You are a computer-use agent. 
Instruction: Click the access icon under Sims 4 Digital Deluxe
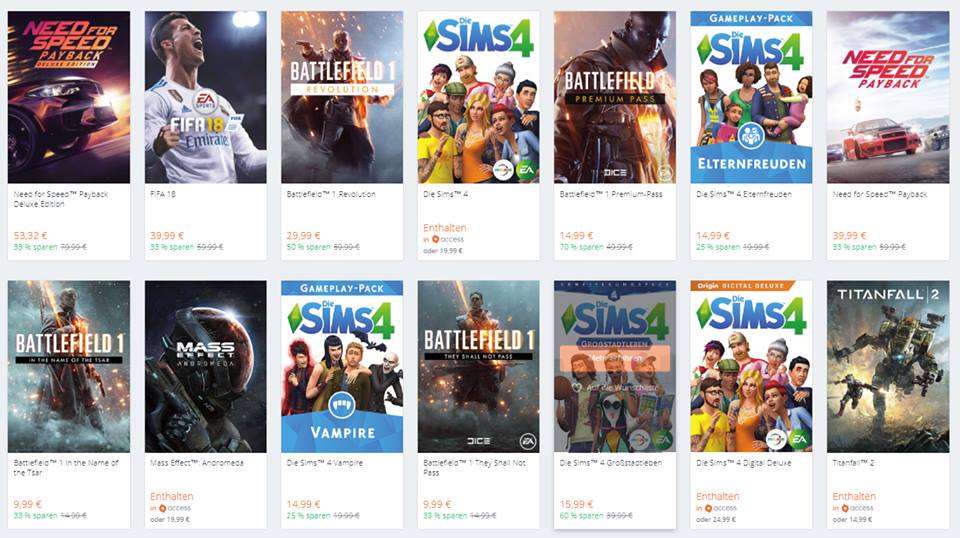coord(708,508)
